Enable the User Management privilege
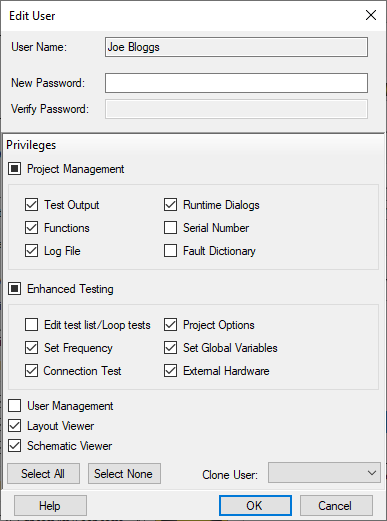The image size is (387, 521). (x=15, y=406)
